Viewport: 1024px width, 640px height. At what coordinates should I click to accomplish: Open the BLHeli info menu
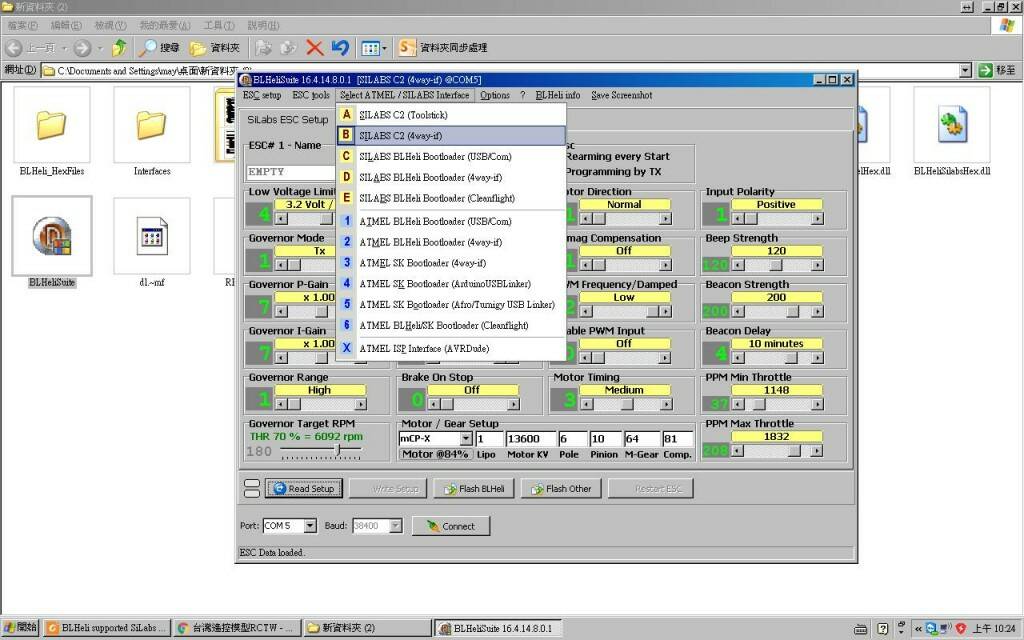tap(558, 95)
